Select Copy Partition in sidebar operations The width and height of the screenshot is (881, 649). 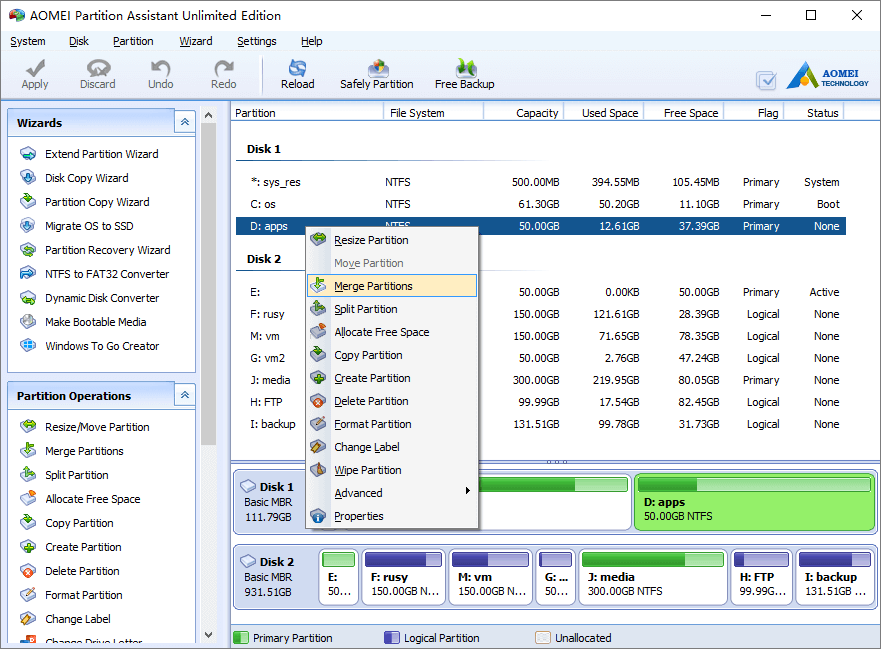pyautogui.click(x=79, y=523)
